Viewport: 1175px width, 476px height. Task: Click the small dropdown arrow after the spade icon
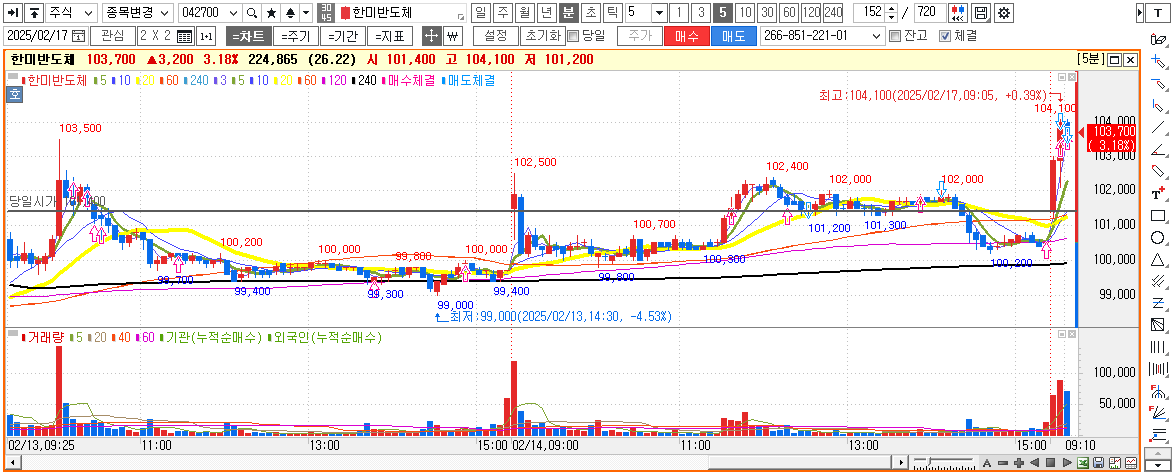click(x=305, y=13)
